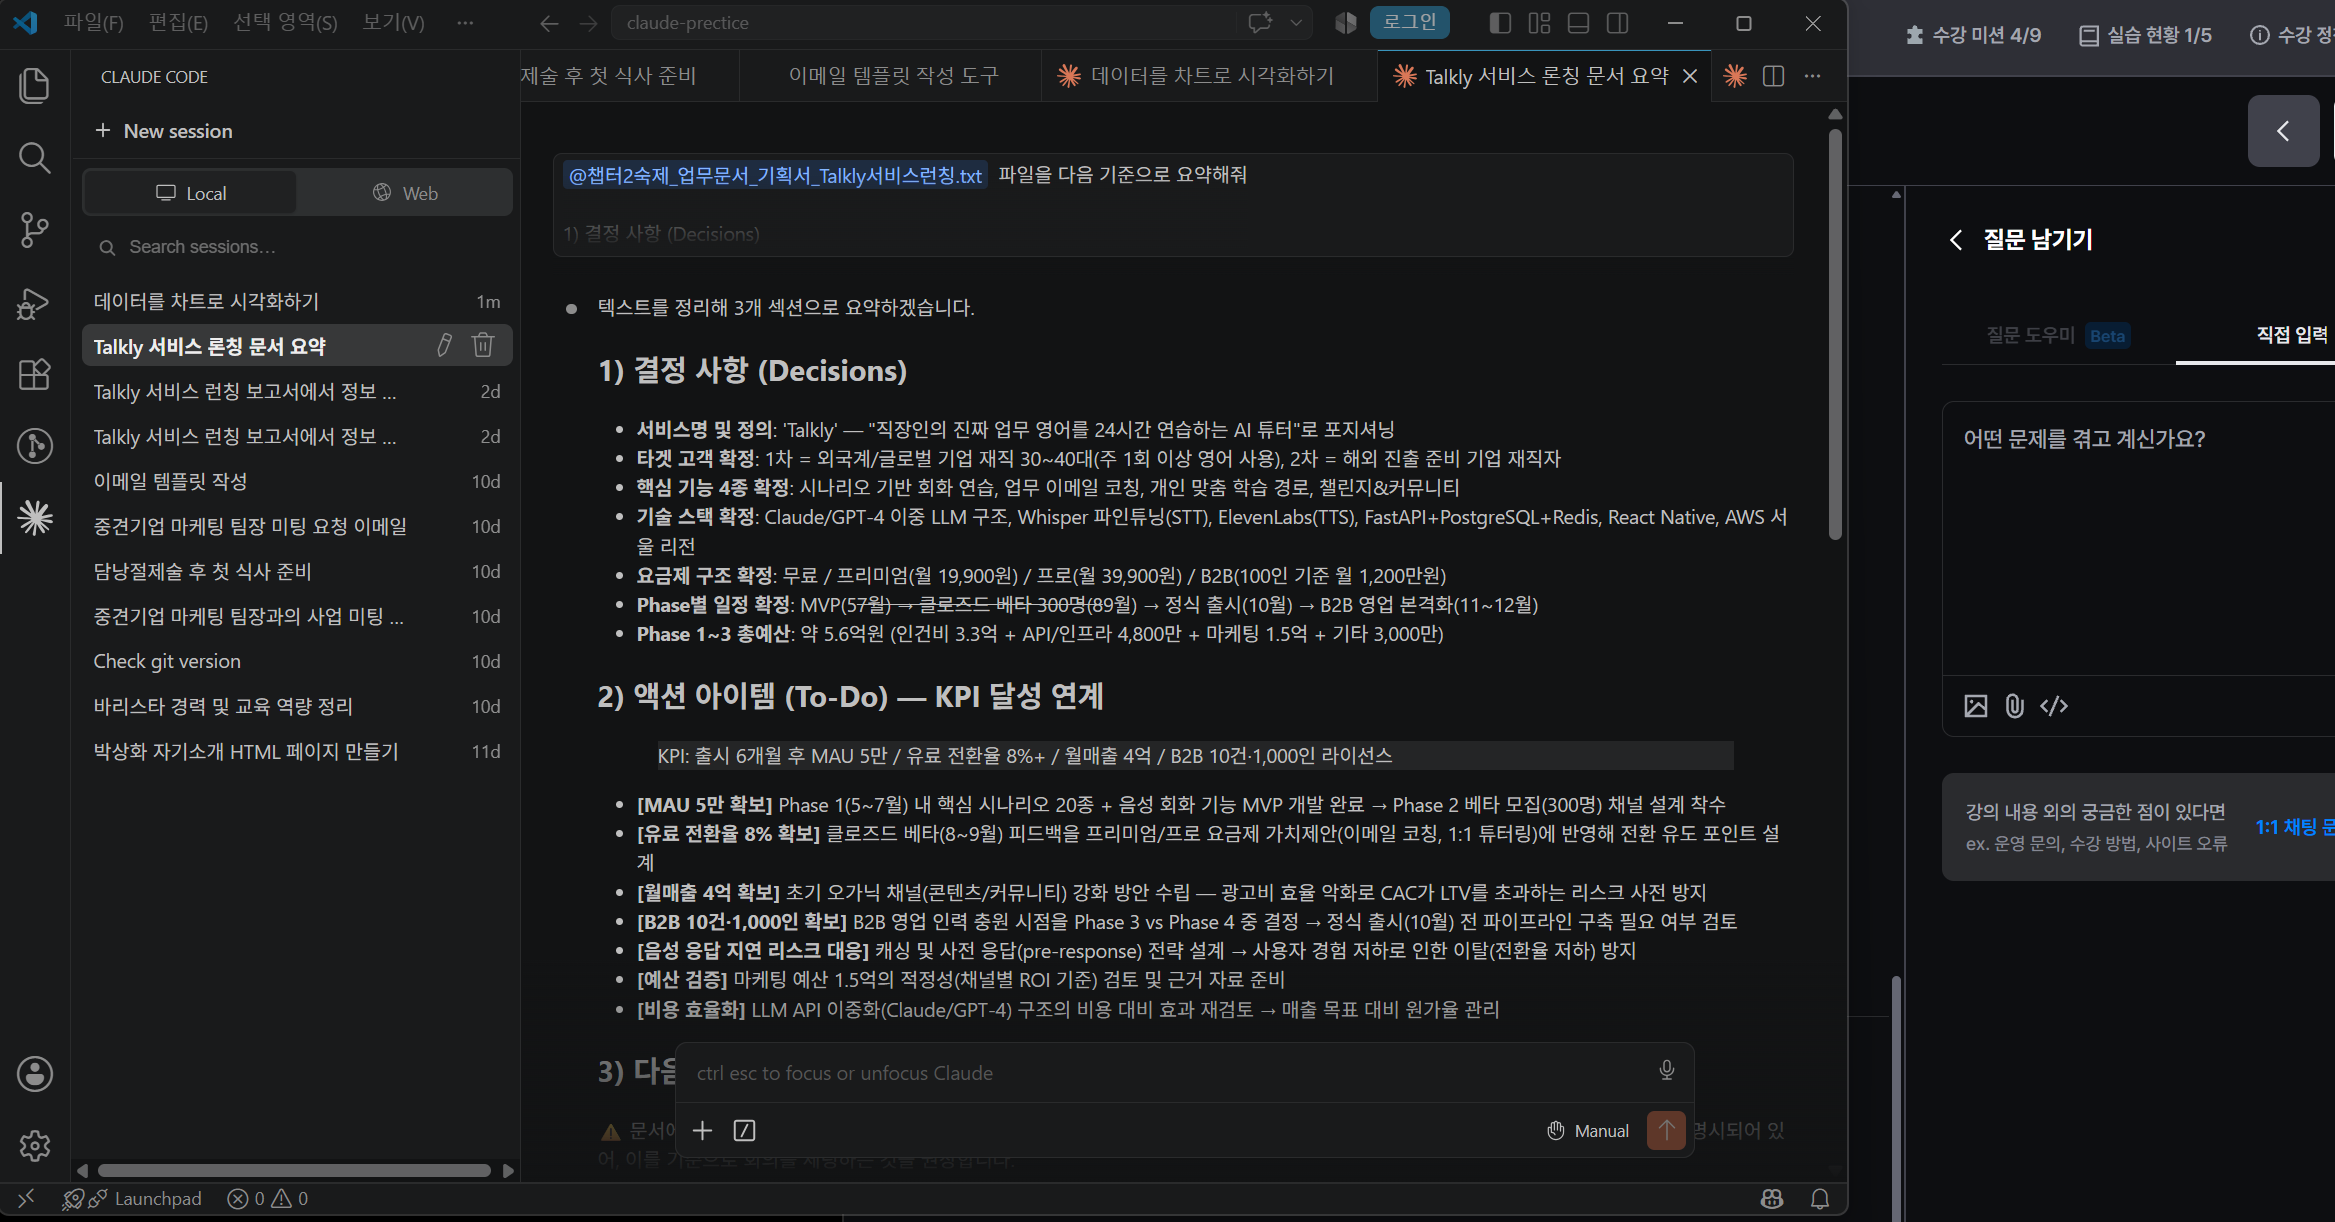2335x1222 pixels.
Task: Click the chat vertical scrollbar
Action: (1835, 335)
